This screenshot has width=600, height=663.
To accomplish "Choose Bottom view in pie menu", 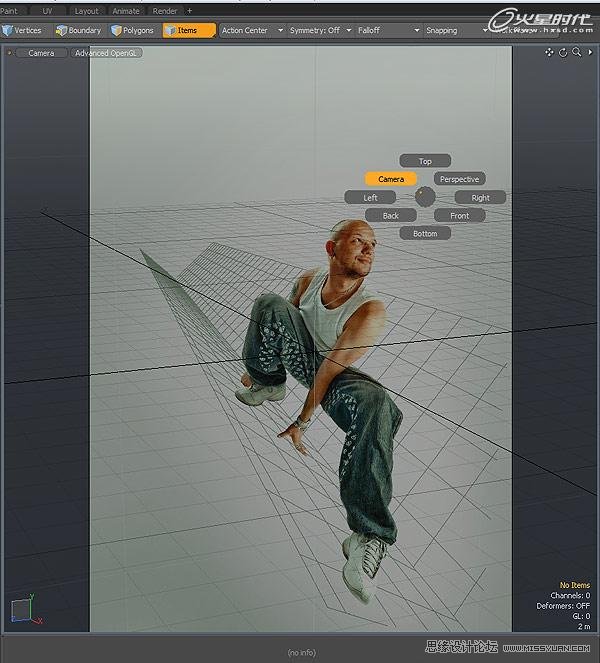I will click(425, 233).
